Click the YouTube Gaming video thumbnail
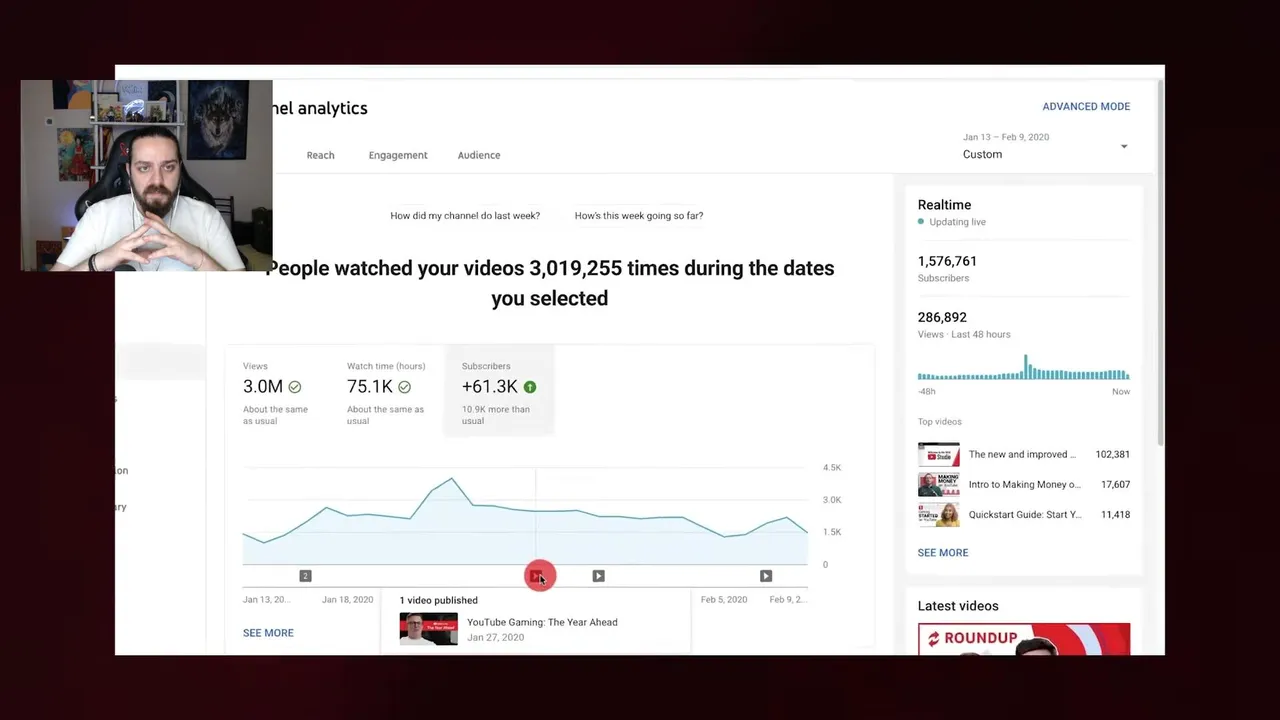The height and width of the screenshot is (720, 1280). [428, 629]
